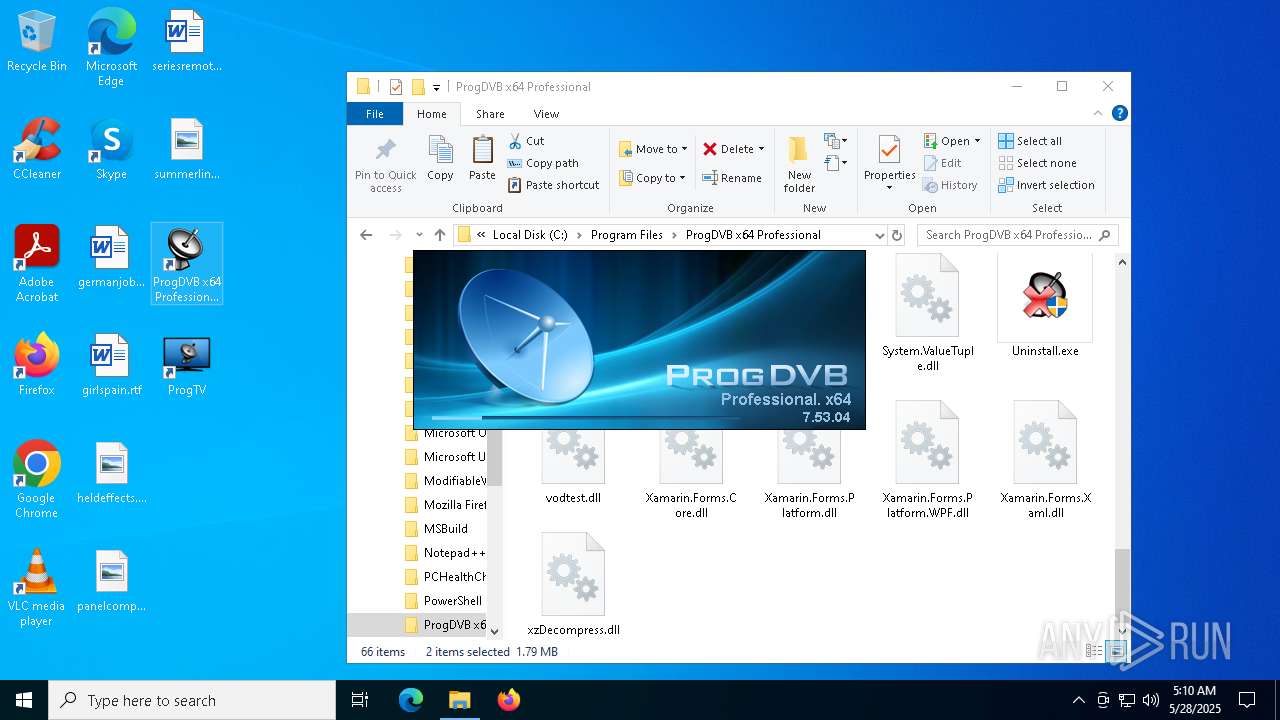Switch to large icons view in status bar
The image size is (1280, 720).
[x=1117, y=651]
